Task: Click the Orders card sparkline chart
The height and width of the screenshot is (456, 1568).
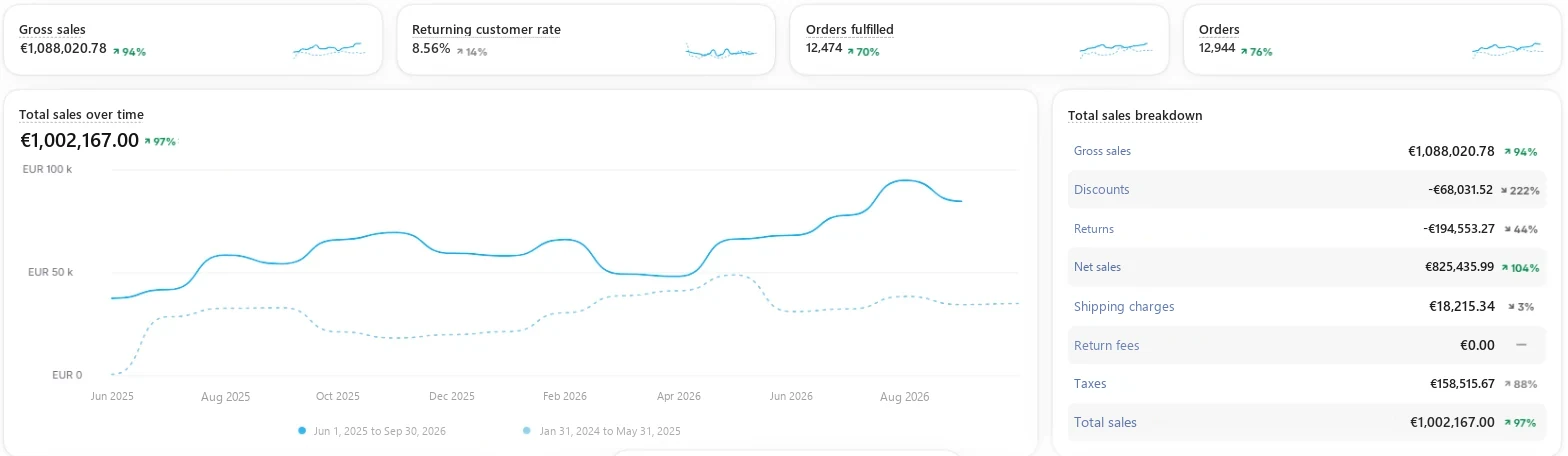Action: pyautogui.click(x=1508, y=49)
